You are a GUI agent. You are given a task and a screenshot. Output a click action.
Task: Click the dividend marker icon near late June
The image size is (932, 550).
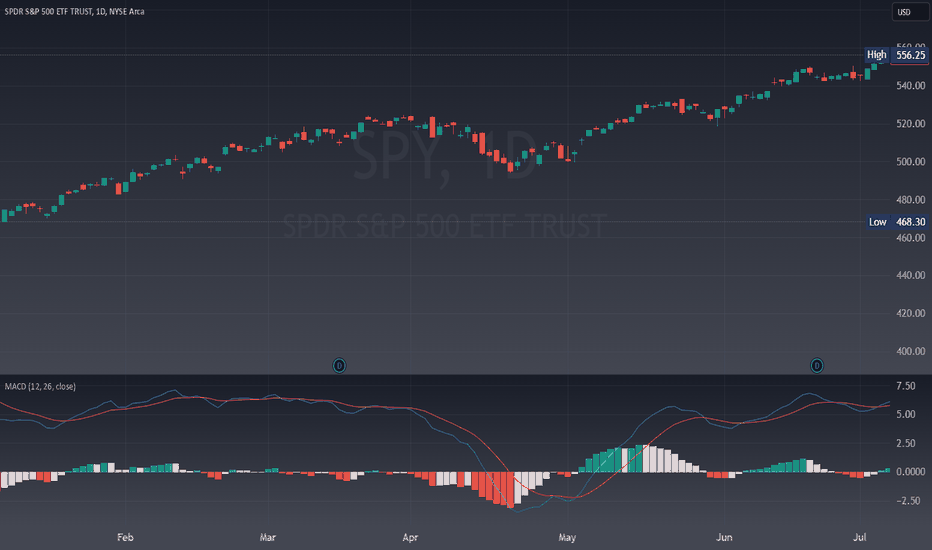817,365
